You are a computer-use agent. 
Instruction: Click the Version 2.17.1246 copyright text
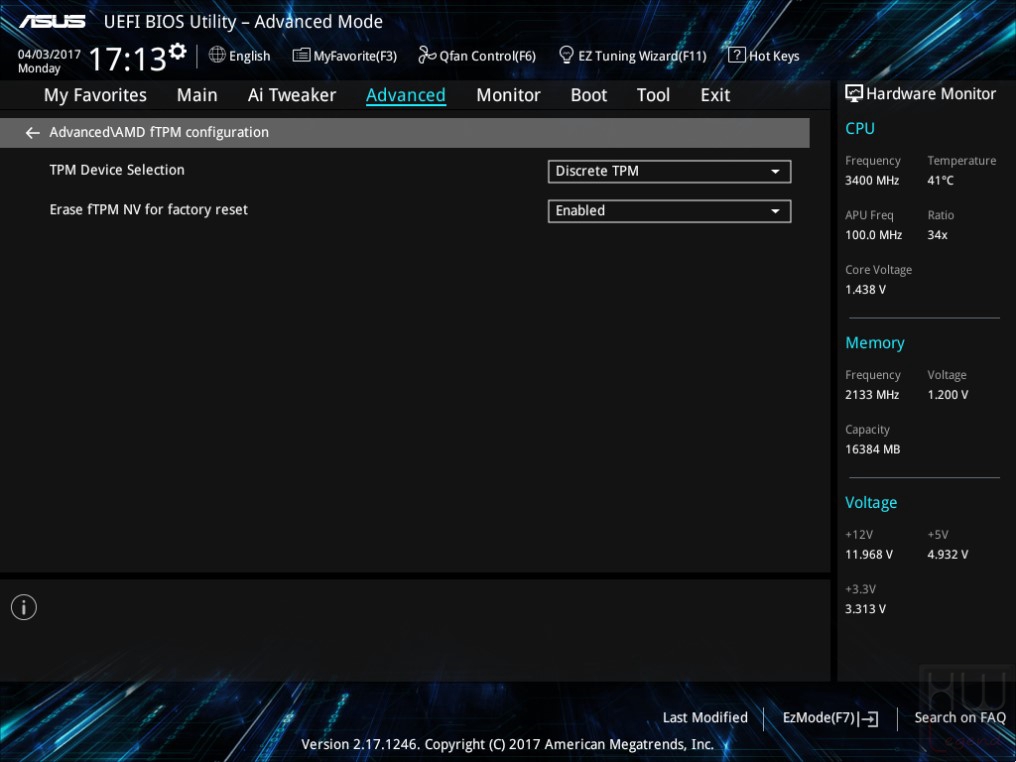click(x=507, y=745)
